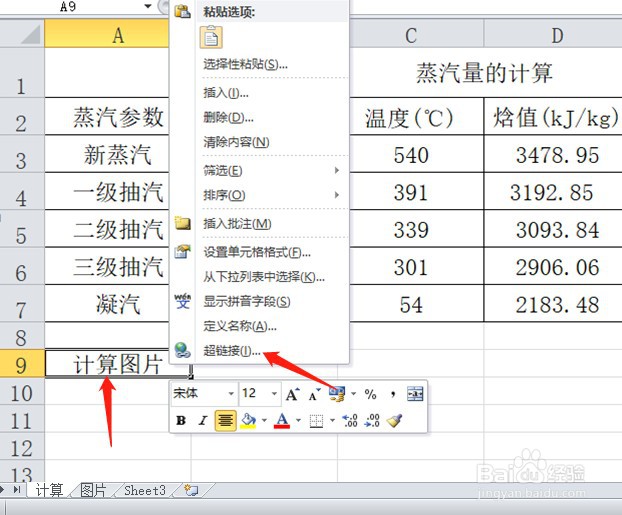
Task: Select the 焓值(kJ/kg) header cell
Action: coord(553,117)
